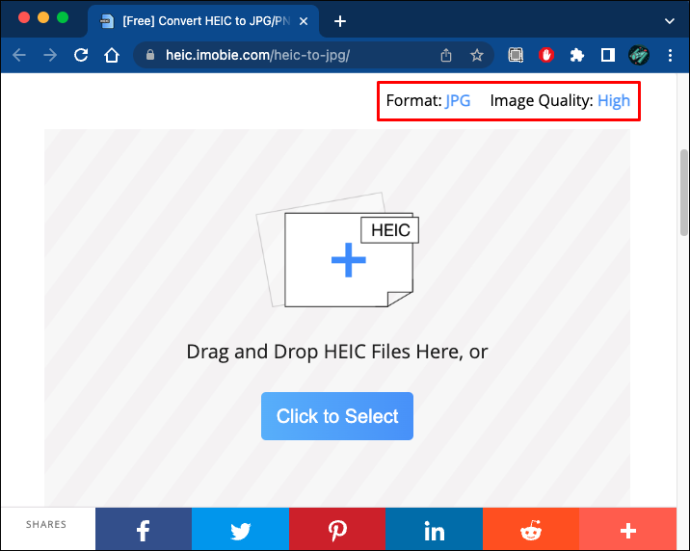Share this page via address bar icon

point(446,55)
